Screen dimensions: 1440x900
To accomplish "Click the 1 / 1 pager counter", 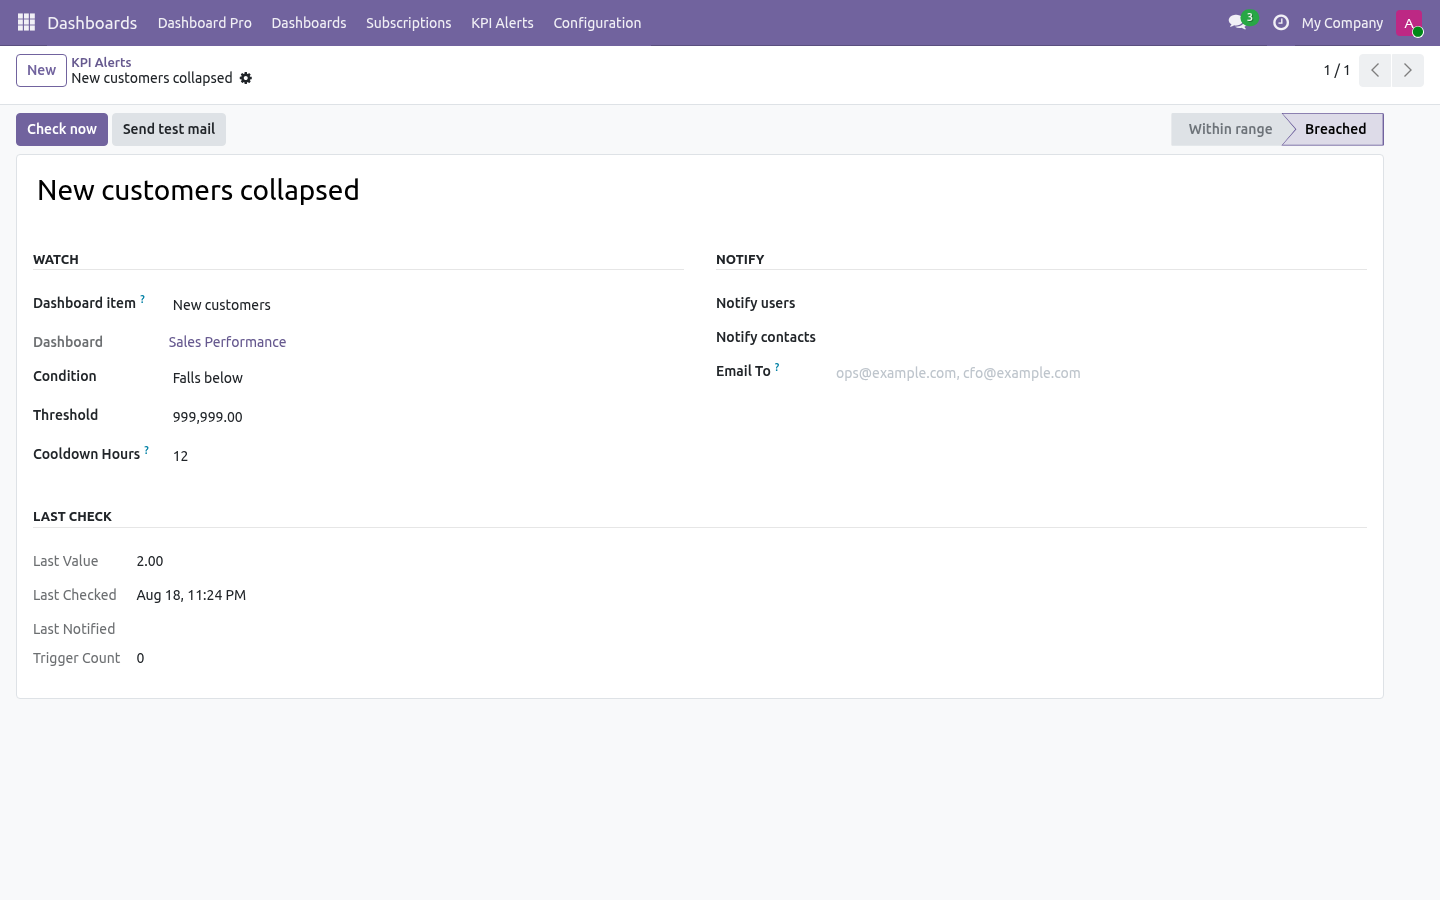I will 1336,70.
